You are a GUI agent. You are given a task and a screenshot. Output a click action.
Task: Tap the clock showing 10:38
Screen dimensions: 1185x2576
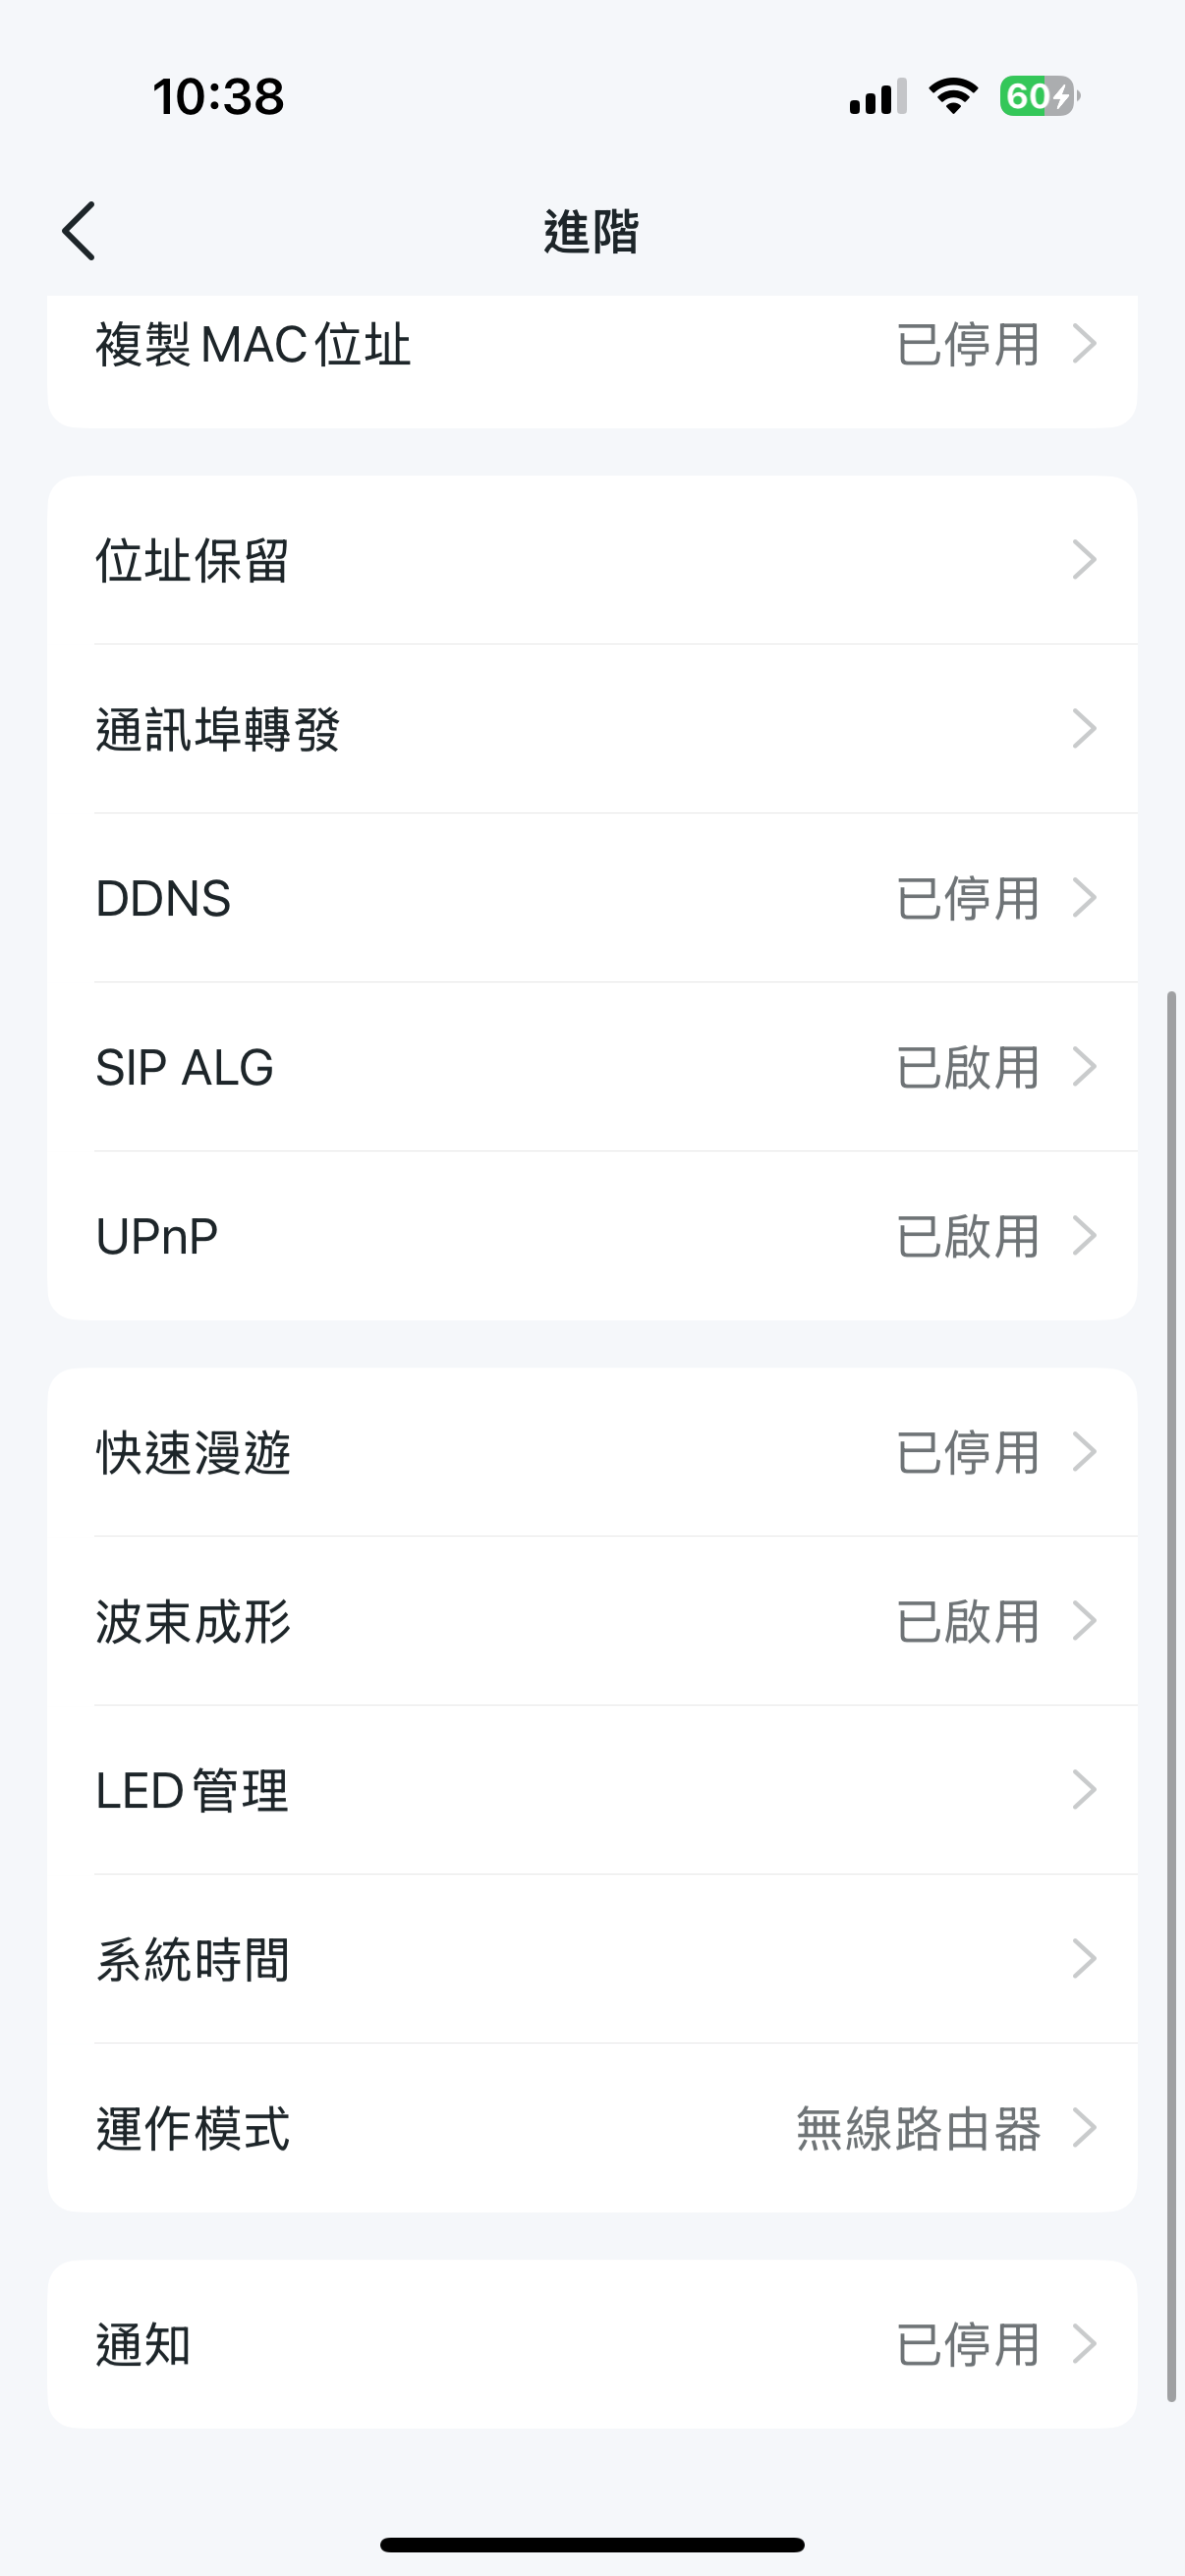point(218,97)
